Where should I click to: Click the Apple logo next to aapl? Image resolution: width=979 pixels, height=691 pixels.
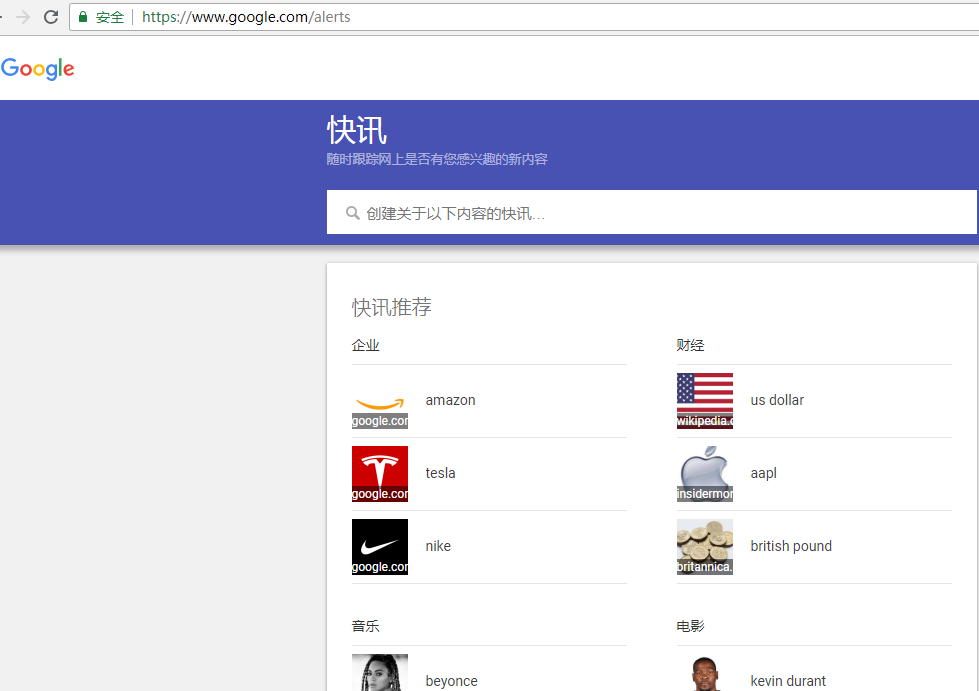pos(704,473)
